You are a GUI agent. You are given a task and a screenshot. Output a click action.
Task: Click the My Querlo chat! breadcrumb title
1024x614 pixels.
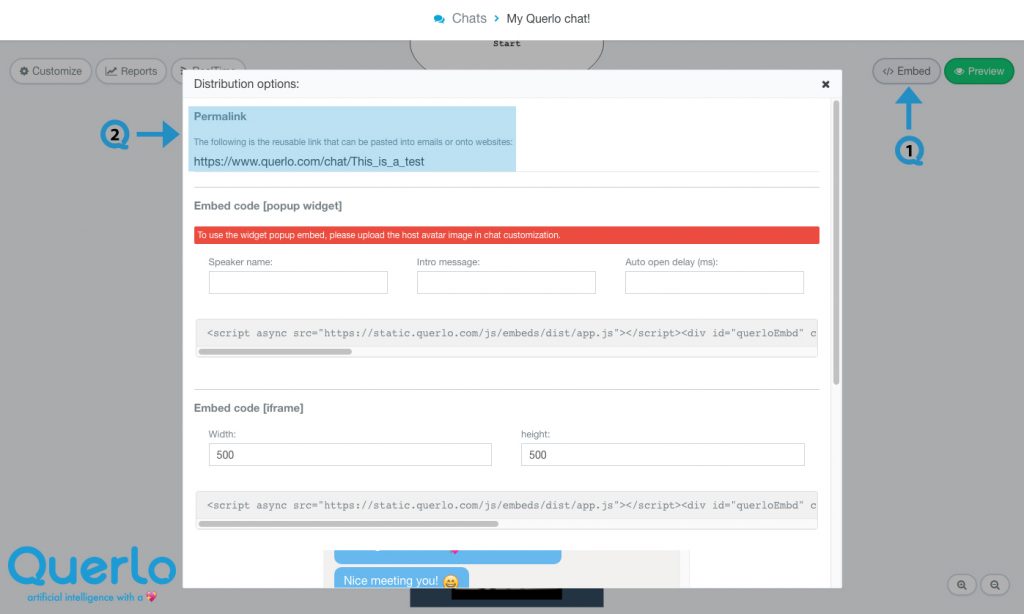pyautogui.click(x=548, y=18)
